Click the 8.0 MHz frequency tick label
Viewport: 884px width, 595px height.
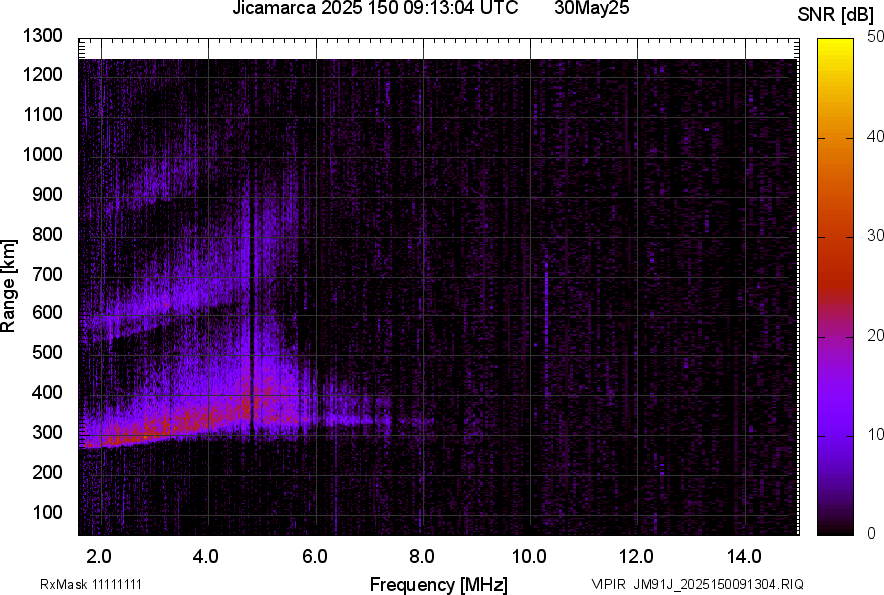point(422,556)
